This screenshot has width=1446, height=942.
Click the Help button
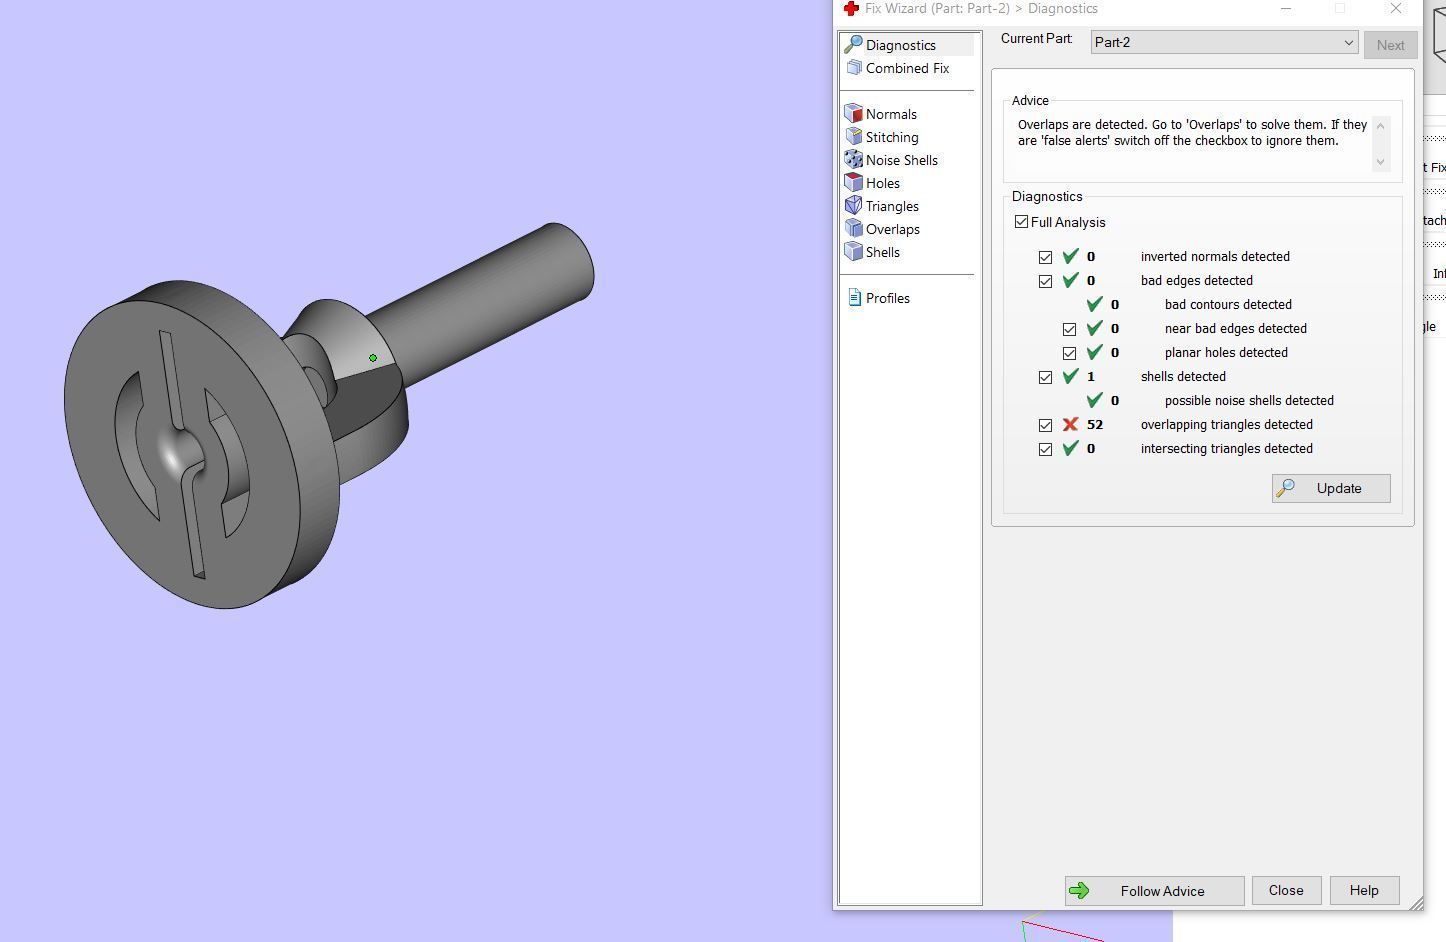click(1364, 890)
